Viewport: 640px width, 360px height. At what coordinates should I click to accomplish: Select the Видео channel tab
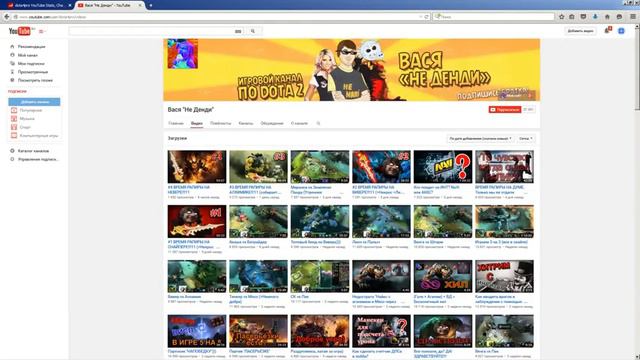click(197, 123)
